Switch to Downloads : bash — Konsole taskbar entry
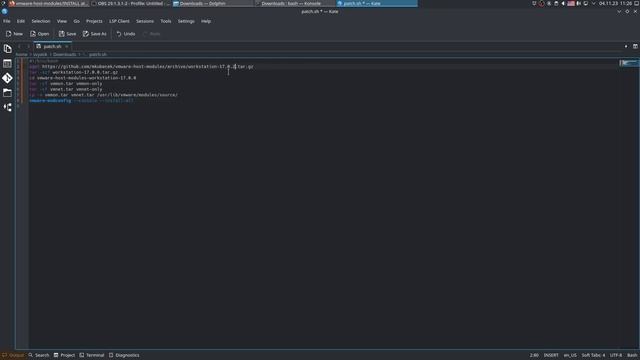 tap(295, 3)
